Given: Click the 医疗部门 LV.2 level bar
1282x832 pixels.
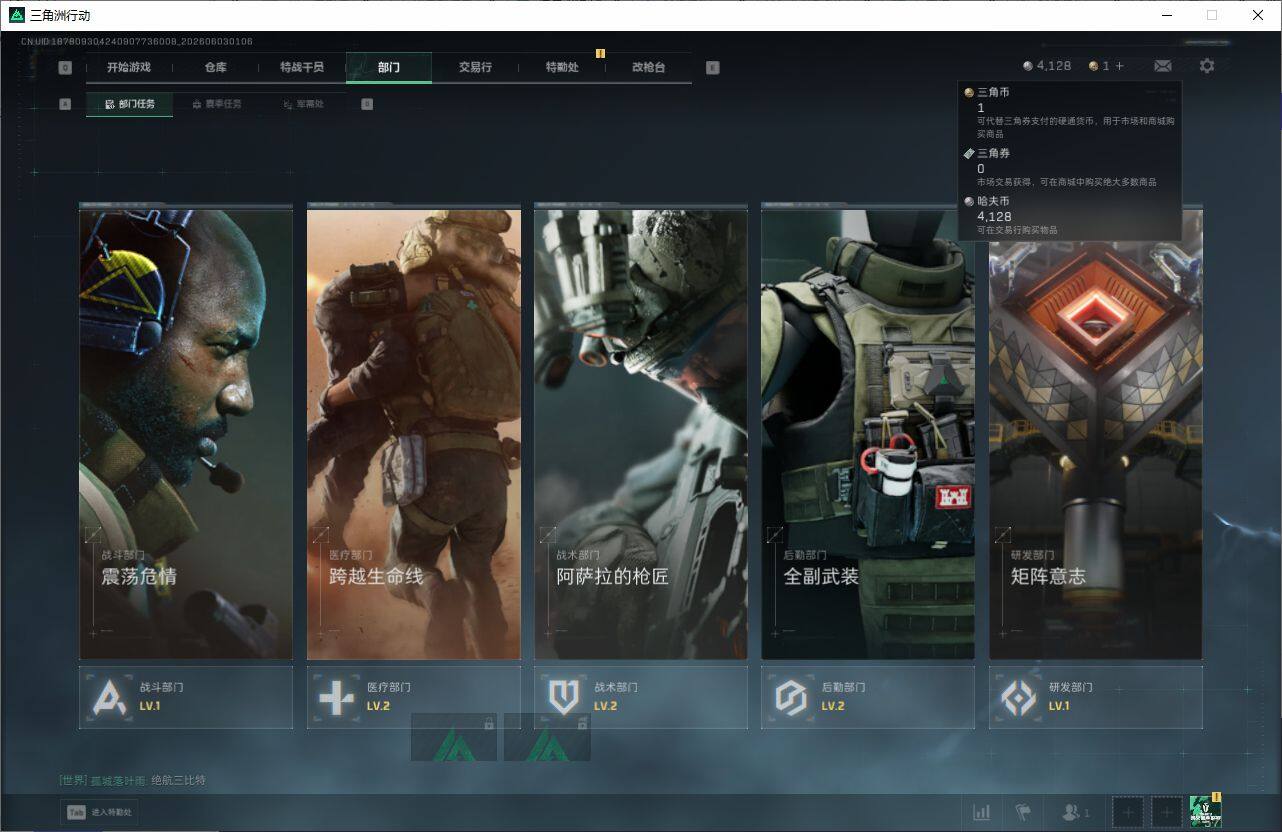Looking at the screenshot, I should (413, 697).
